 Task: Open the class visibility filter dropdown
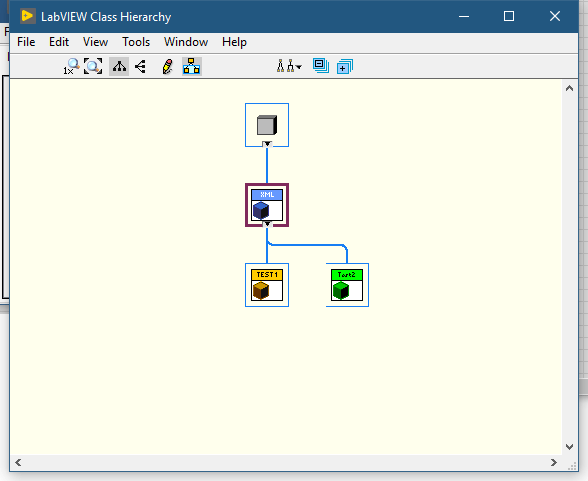(x=289, y=67)
